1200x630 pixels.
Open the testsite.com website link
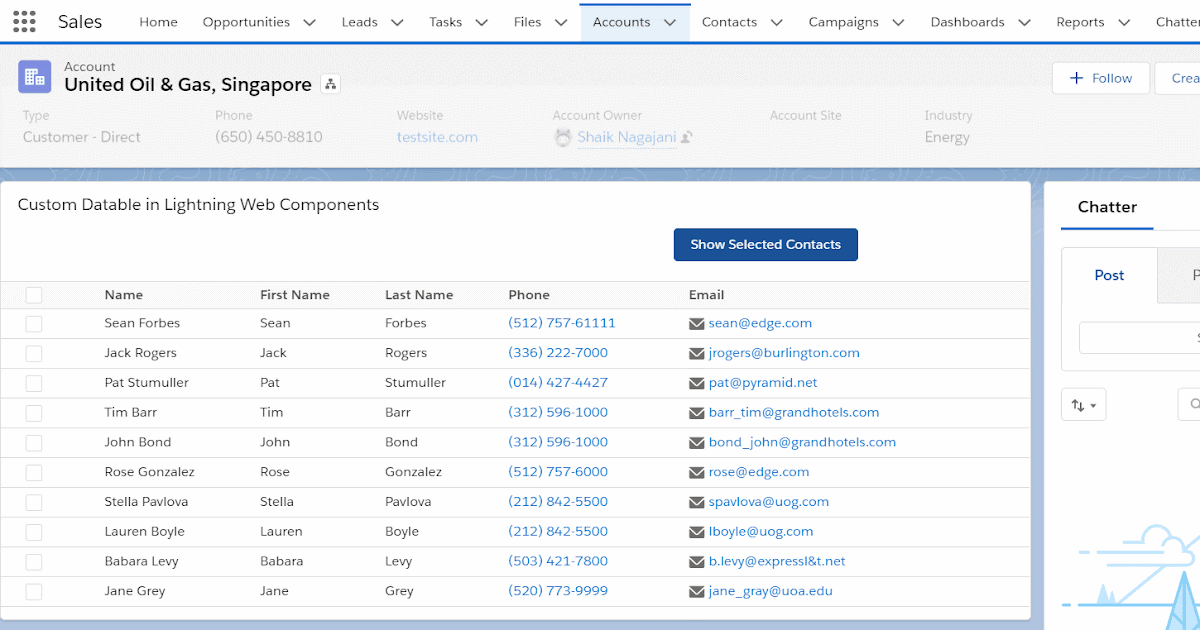(437, 137)
